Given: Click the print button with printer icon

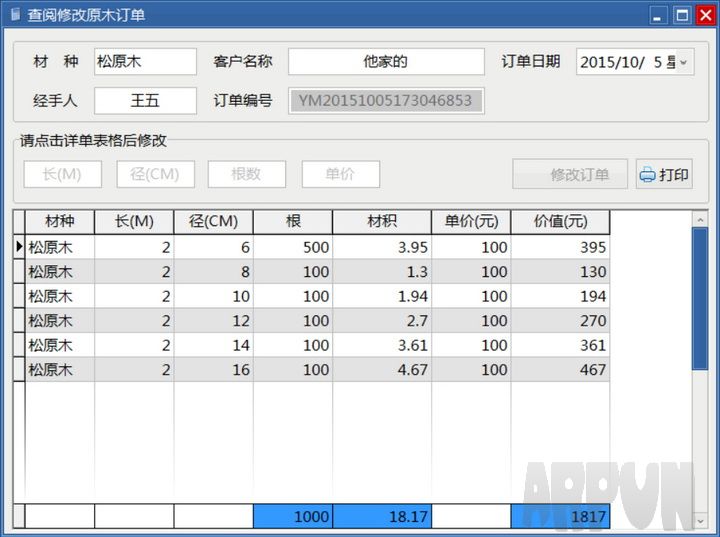Looking at the screenshot, I should click(664, 175).
